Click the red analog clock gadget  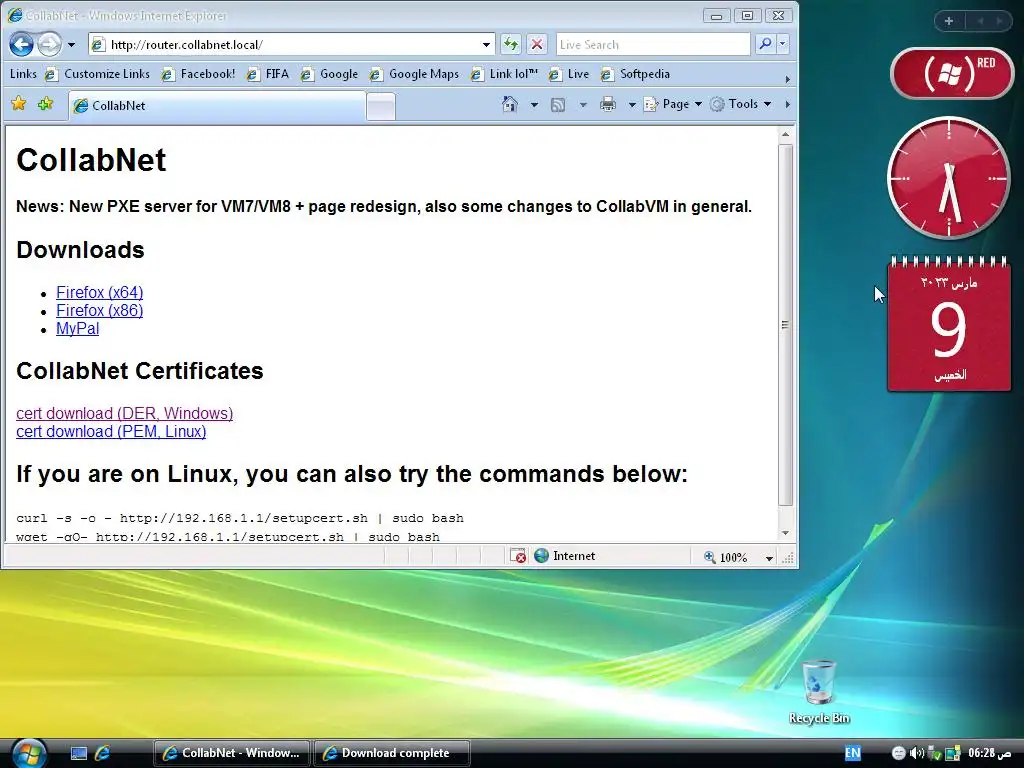point(948,178)
